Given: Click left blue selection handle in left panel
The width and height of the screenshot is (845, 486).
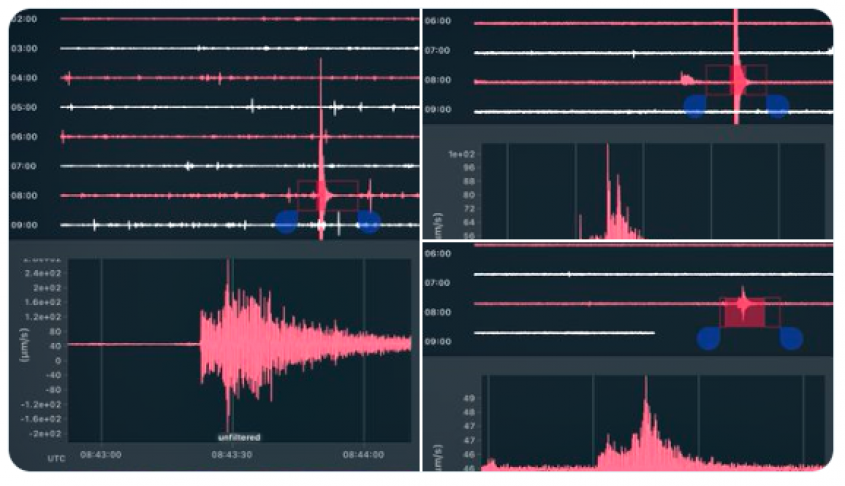Looking at the screenshot, I should (x=287, y=222).
